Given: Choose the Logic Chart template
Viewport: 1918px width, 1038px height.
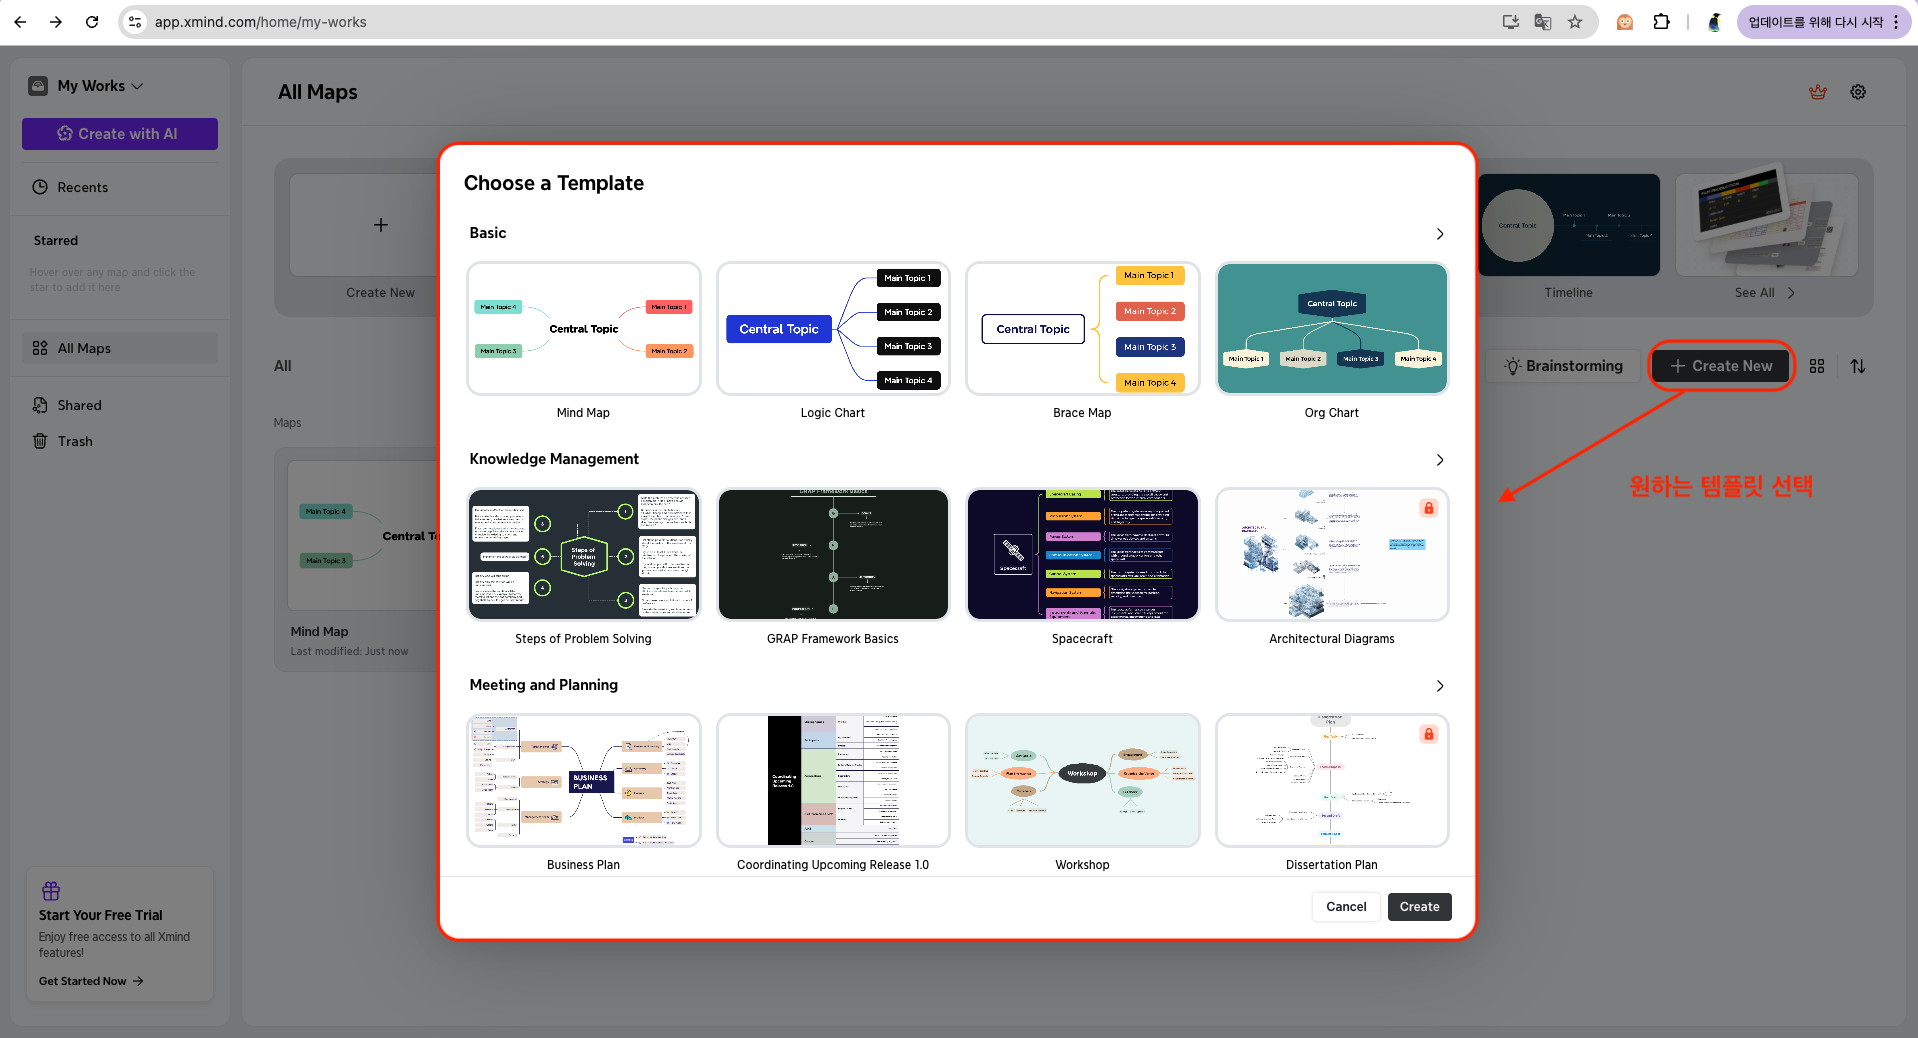Looking at the screenshot, I should pyautogui.click(x=832, y=329).
